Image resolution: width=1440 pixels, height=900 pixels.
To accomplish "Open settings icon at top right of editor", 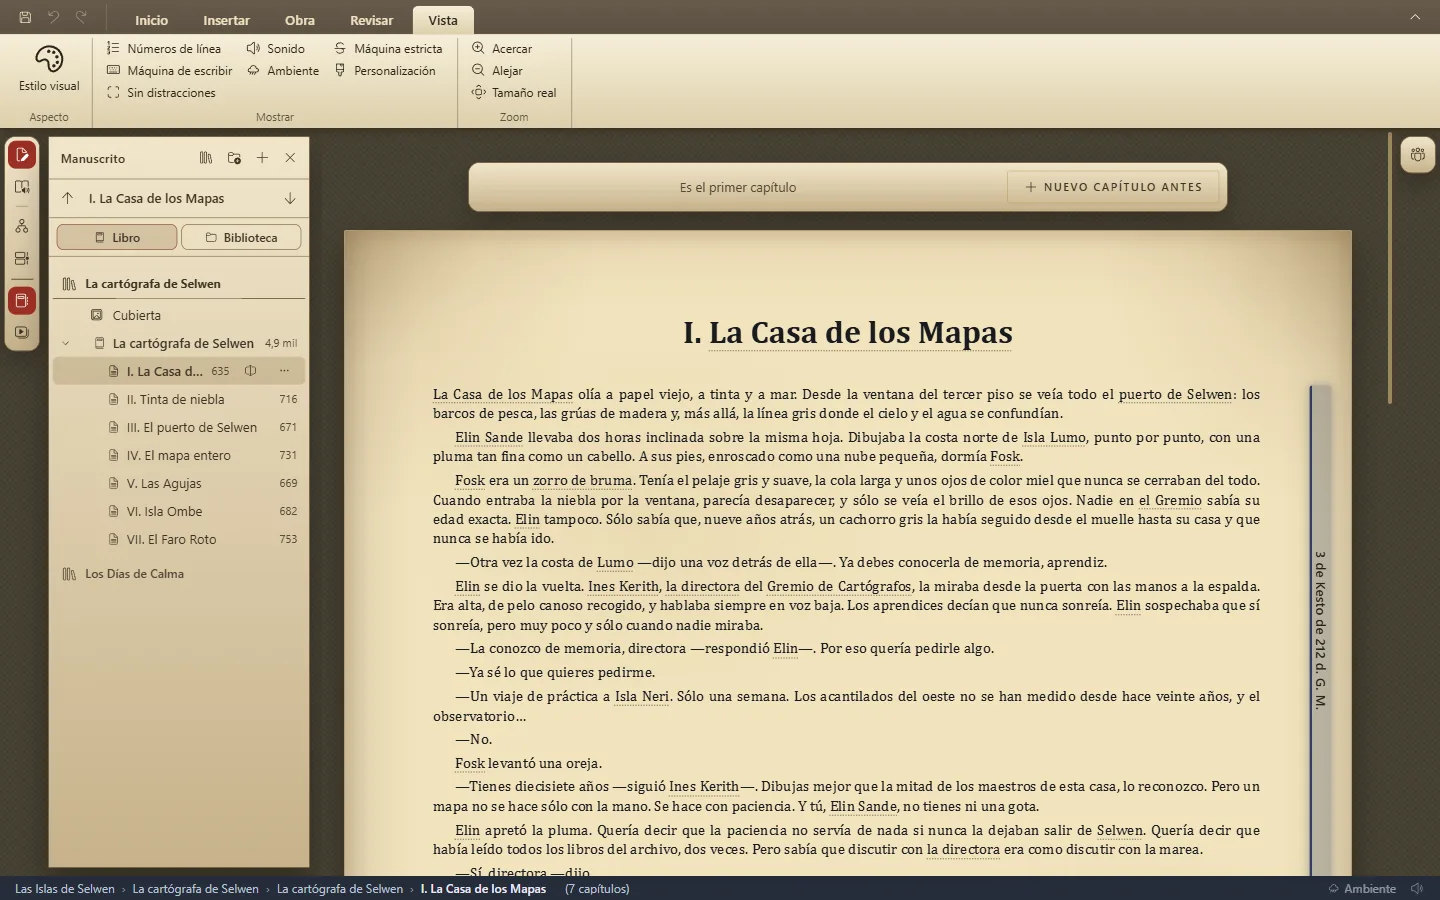I will tap(1417, 155).
